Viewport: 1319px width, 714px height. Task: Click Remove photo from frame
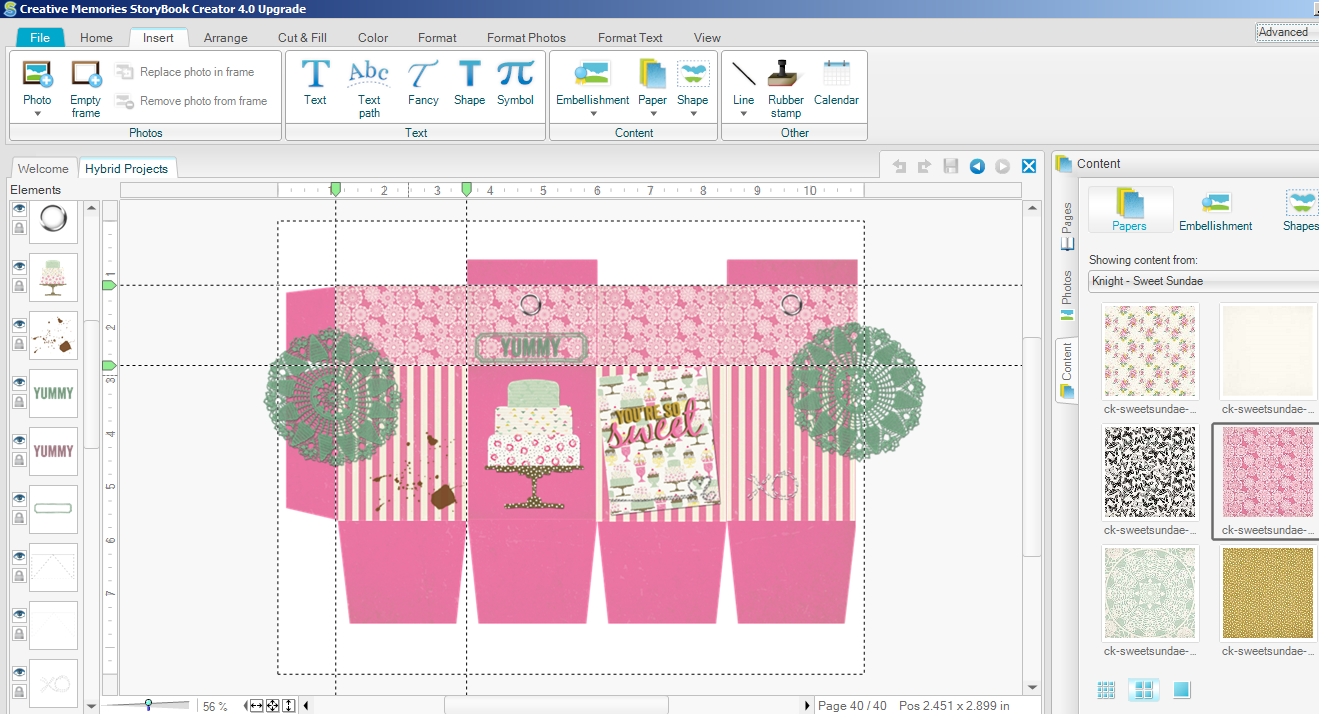coord(192,101)
